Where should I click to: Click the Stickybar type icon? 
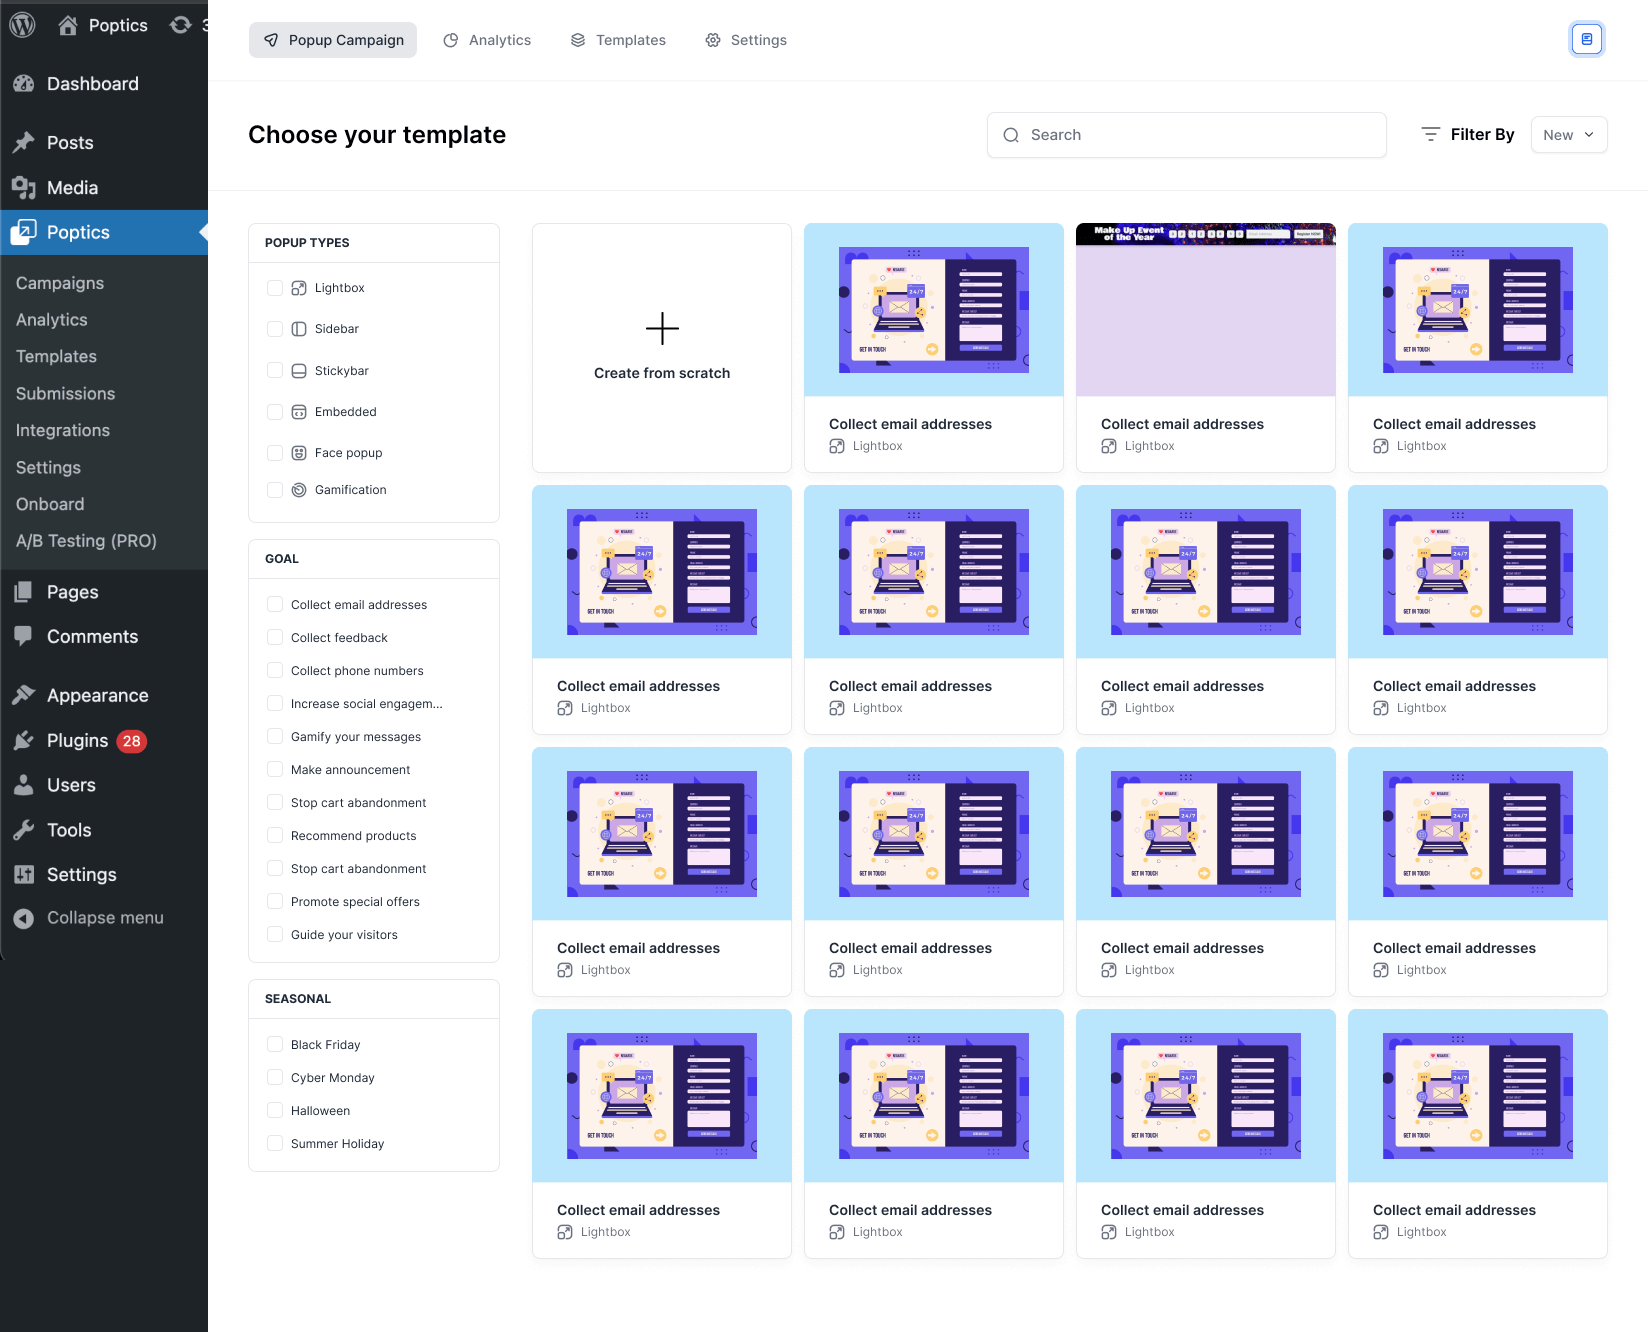[x=299, y=371]
